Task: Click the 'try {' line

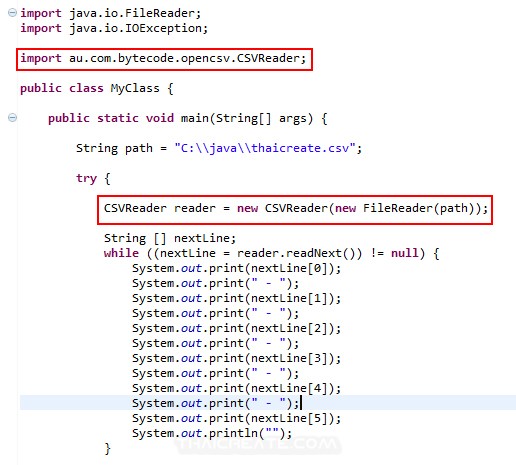Action: 93,178
